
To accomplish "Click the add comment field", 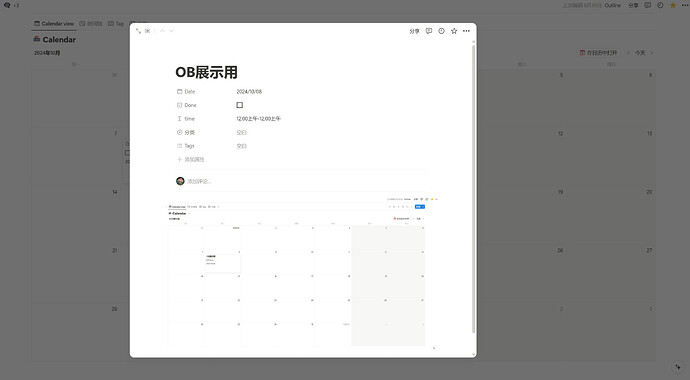I will 199,181.
